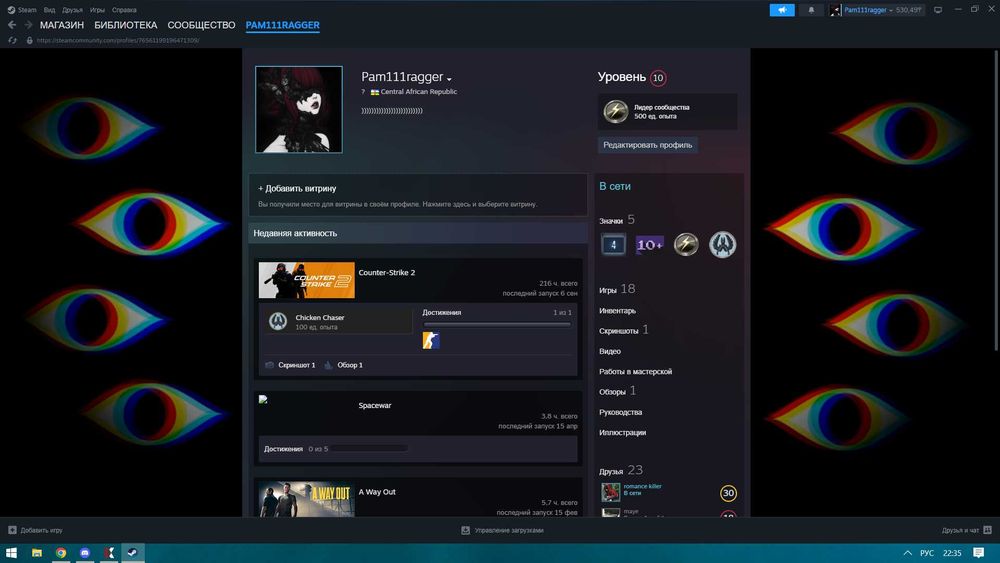Open the Spacewar game title
Image resolution: width=1000 pixels, height=563 pixels.
[x=375, y=406]
